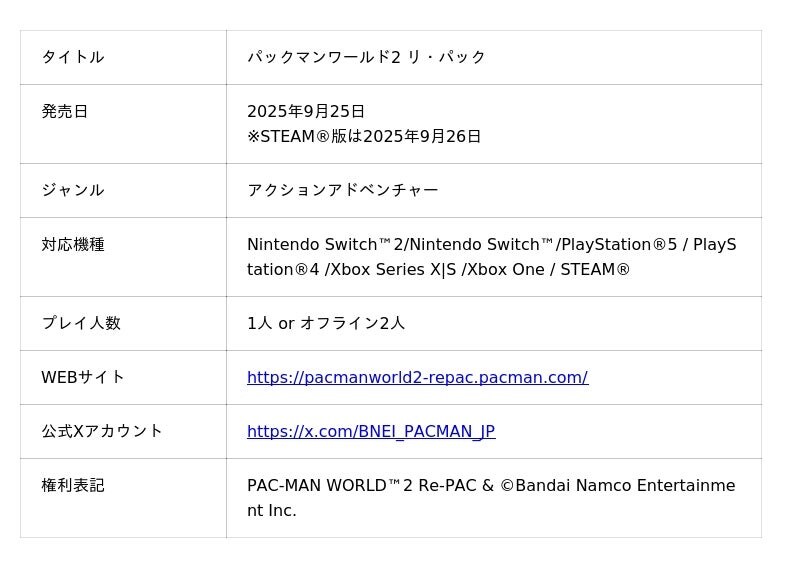Click the 1人 or オフライン2人 players text
Image resolution: width=800 pixels, height=568 pixels.
tap(326, 323)
